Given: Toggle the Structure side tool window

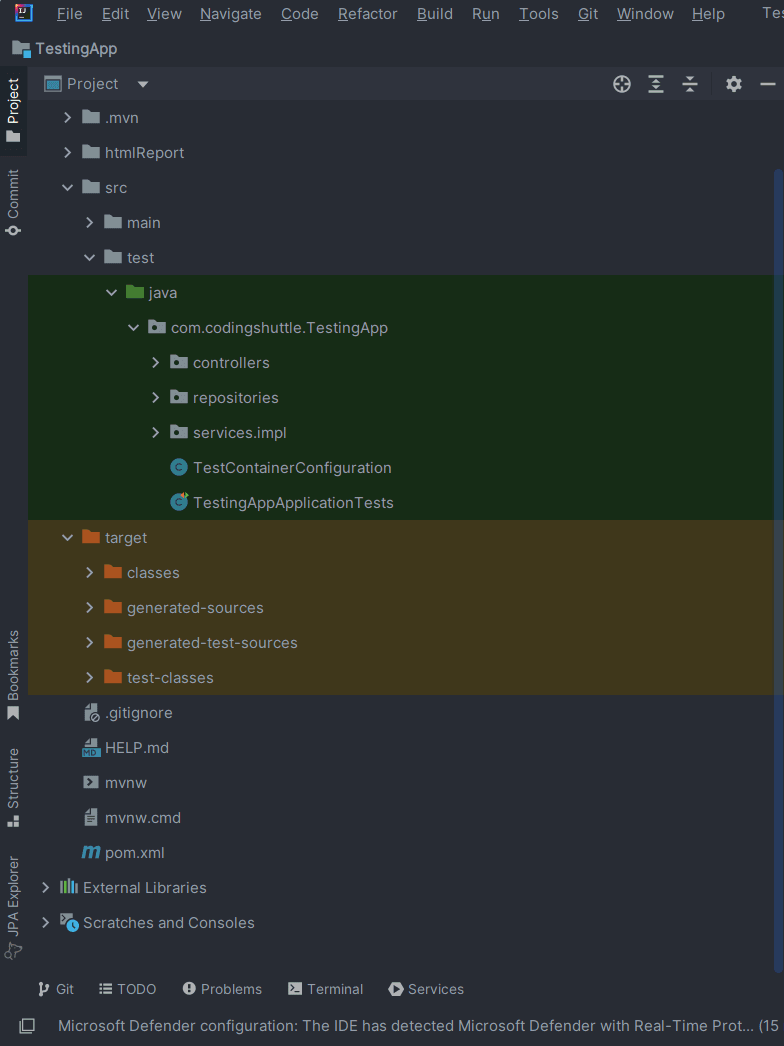Looking at the screenshot, I should [x=13, y=788].
